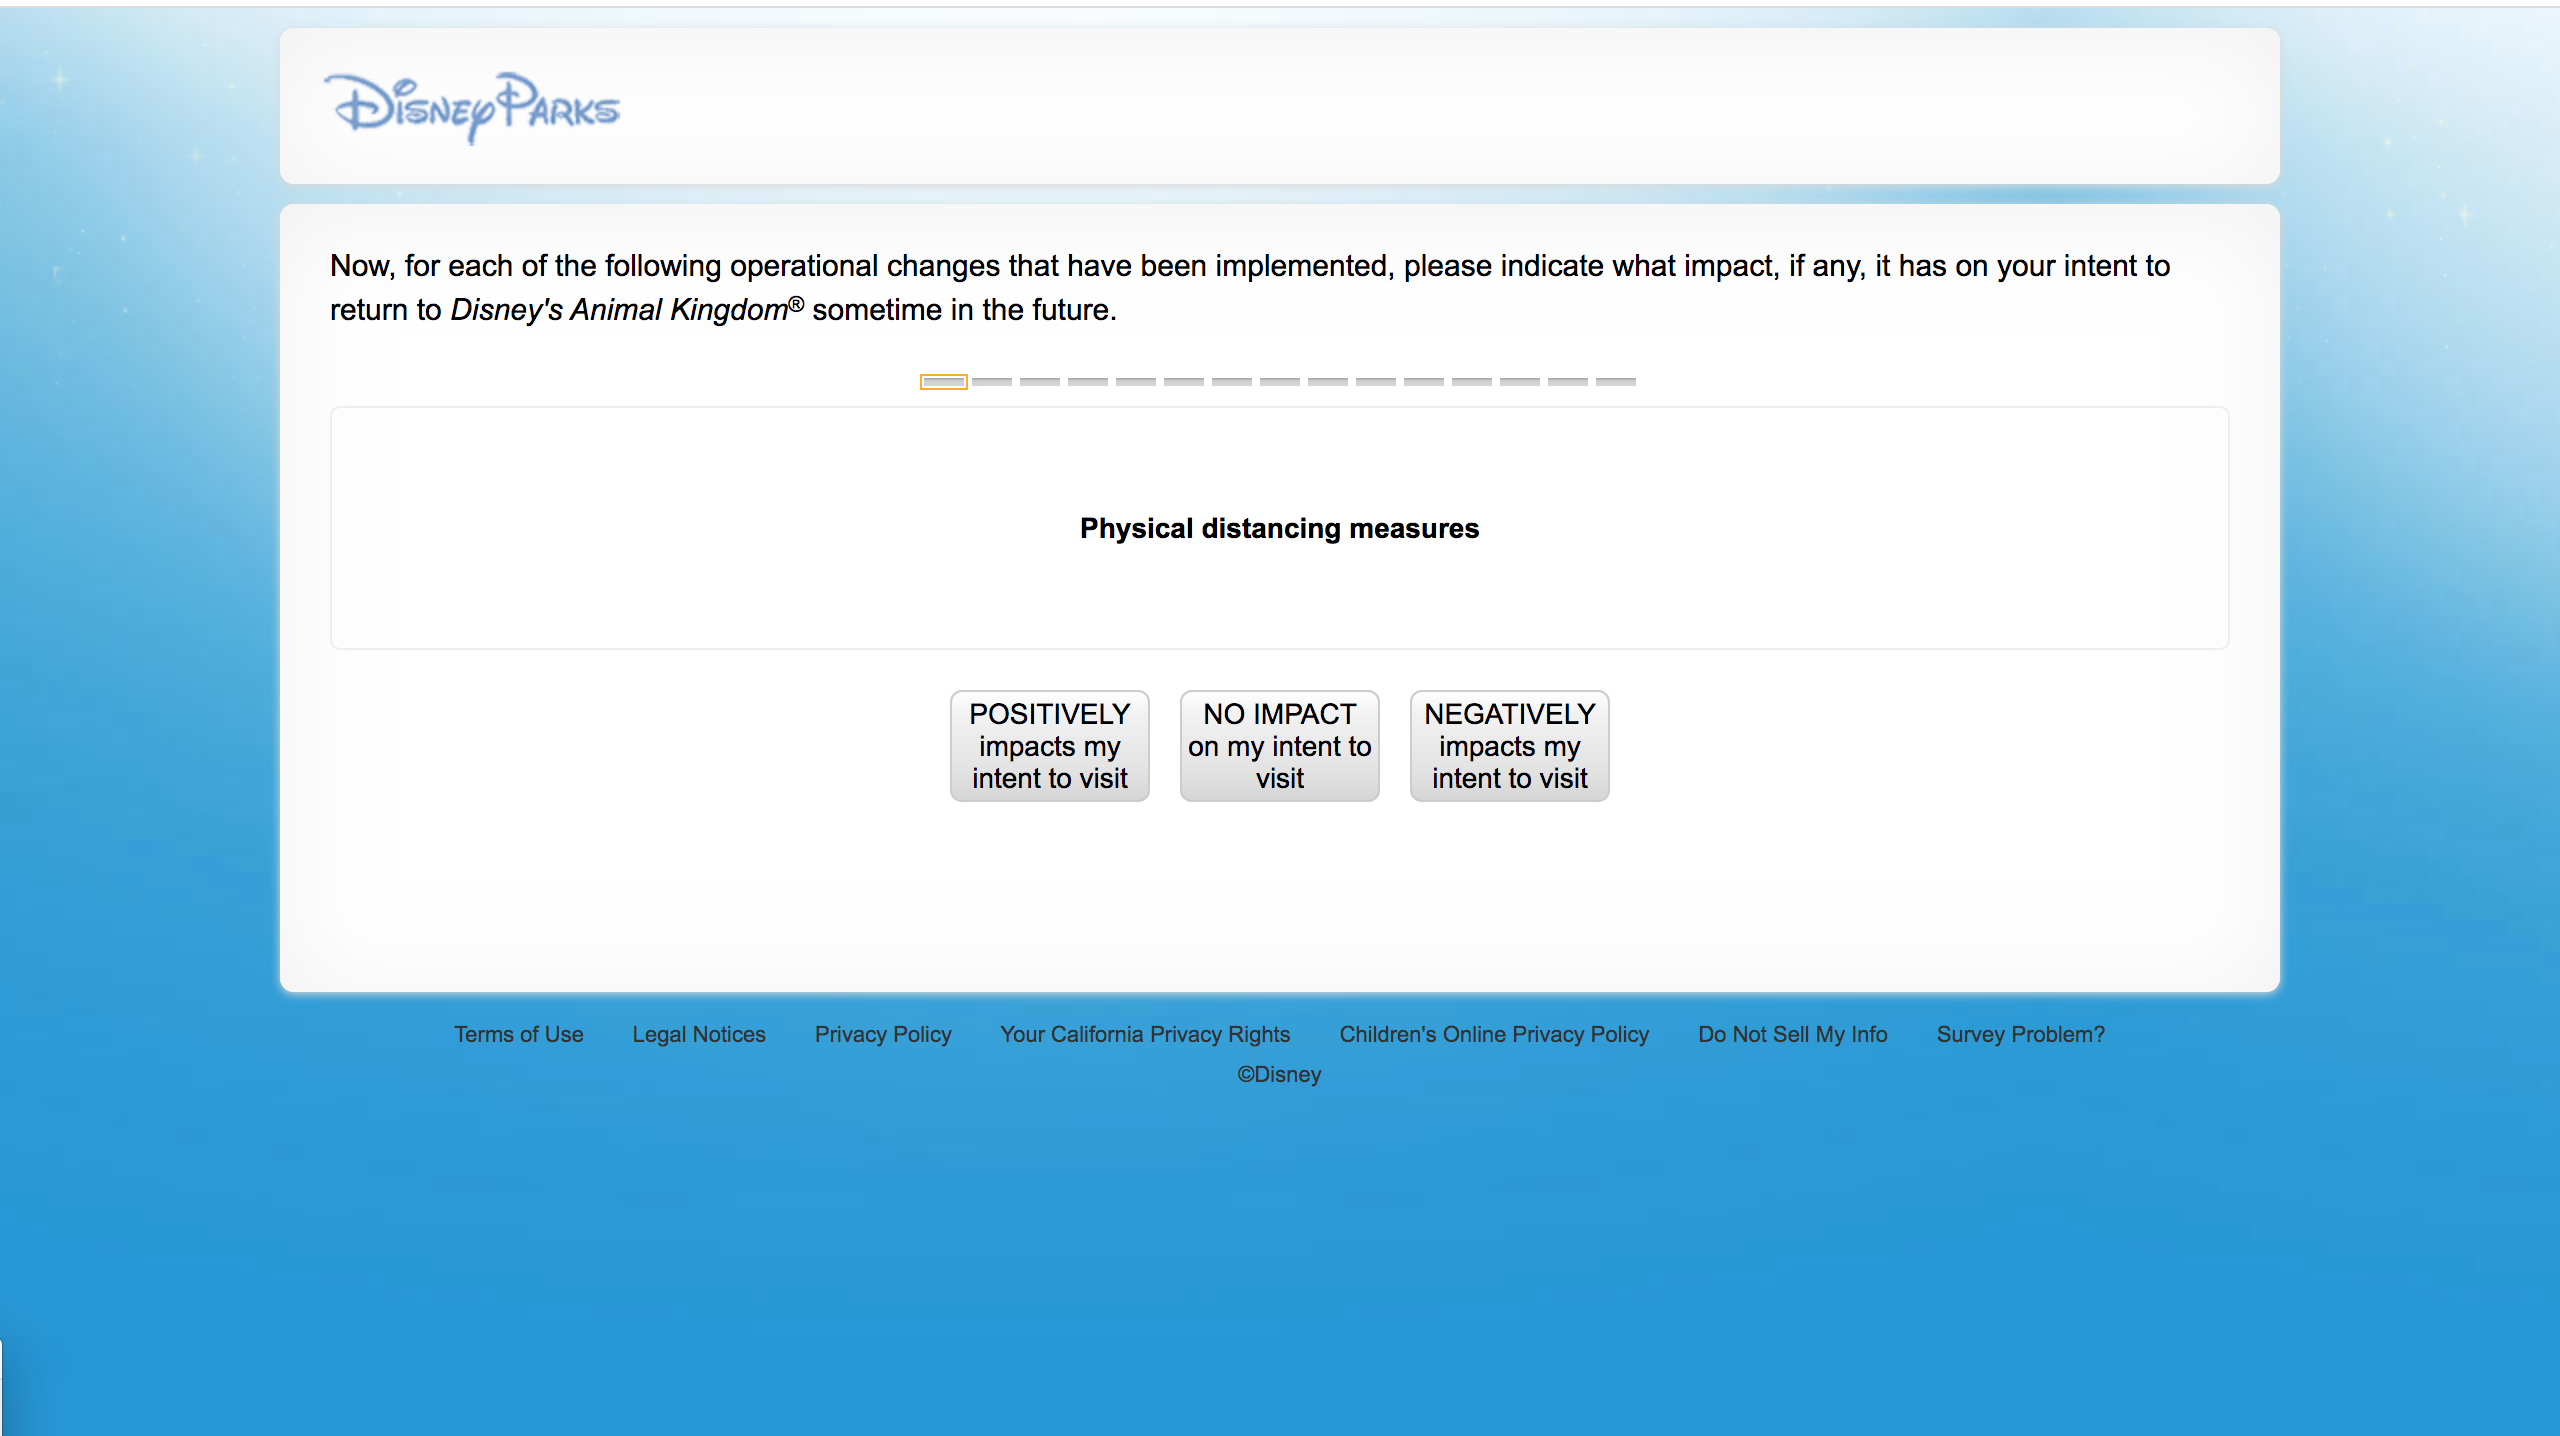Click the highlighted first progress segment
This screenshot has width=2560, height=1436.
pyautogui.click(x=943, y=382)
